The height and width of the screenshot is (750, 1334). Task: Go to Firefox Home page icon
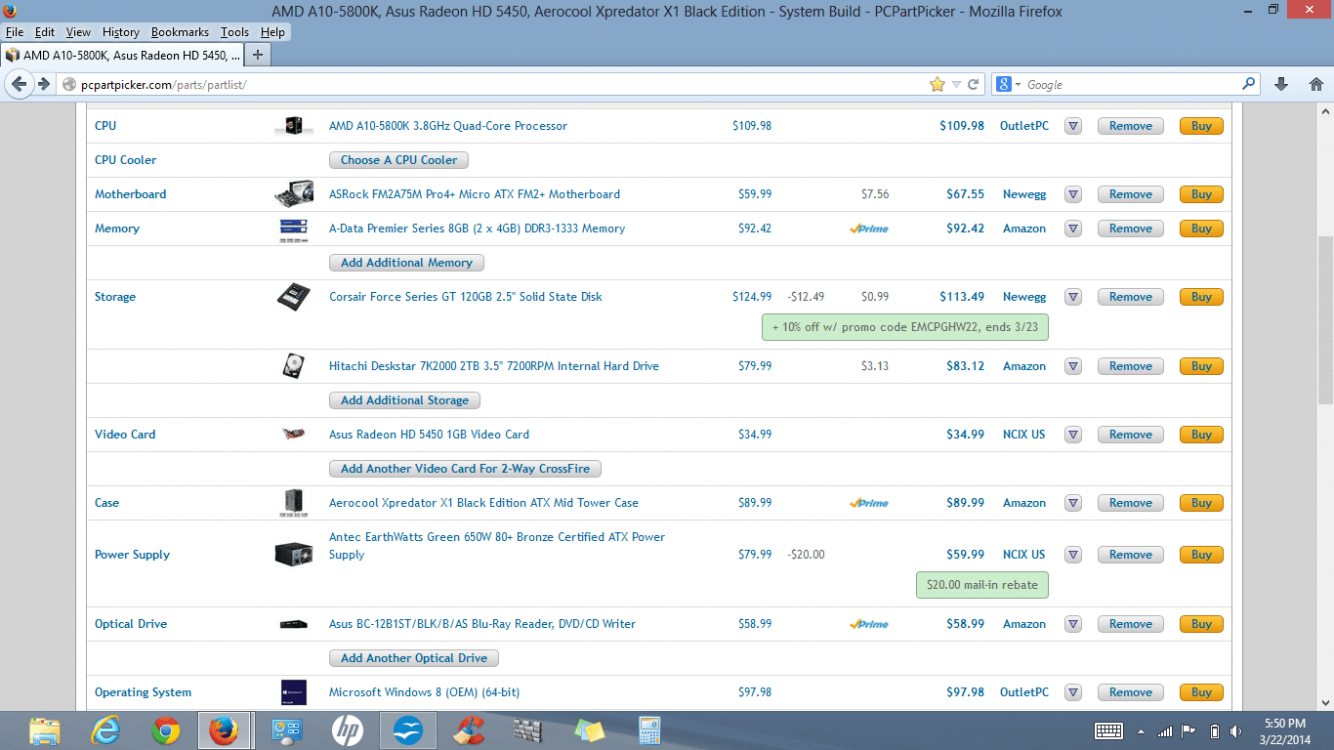[x=1316, y=85]
